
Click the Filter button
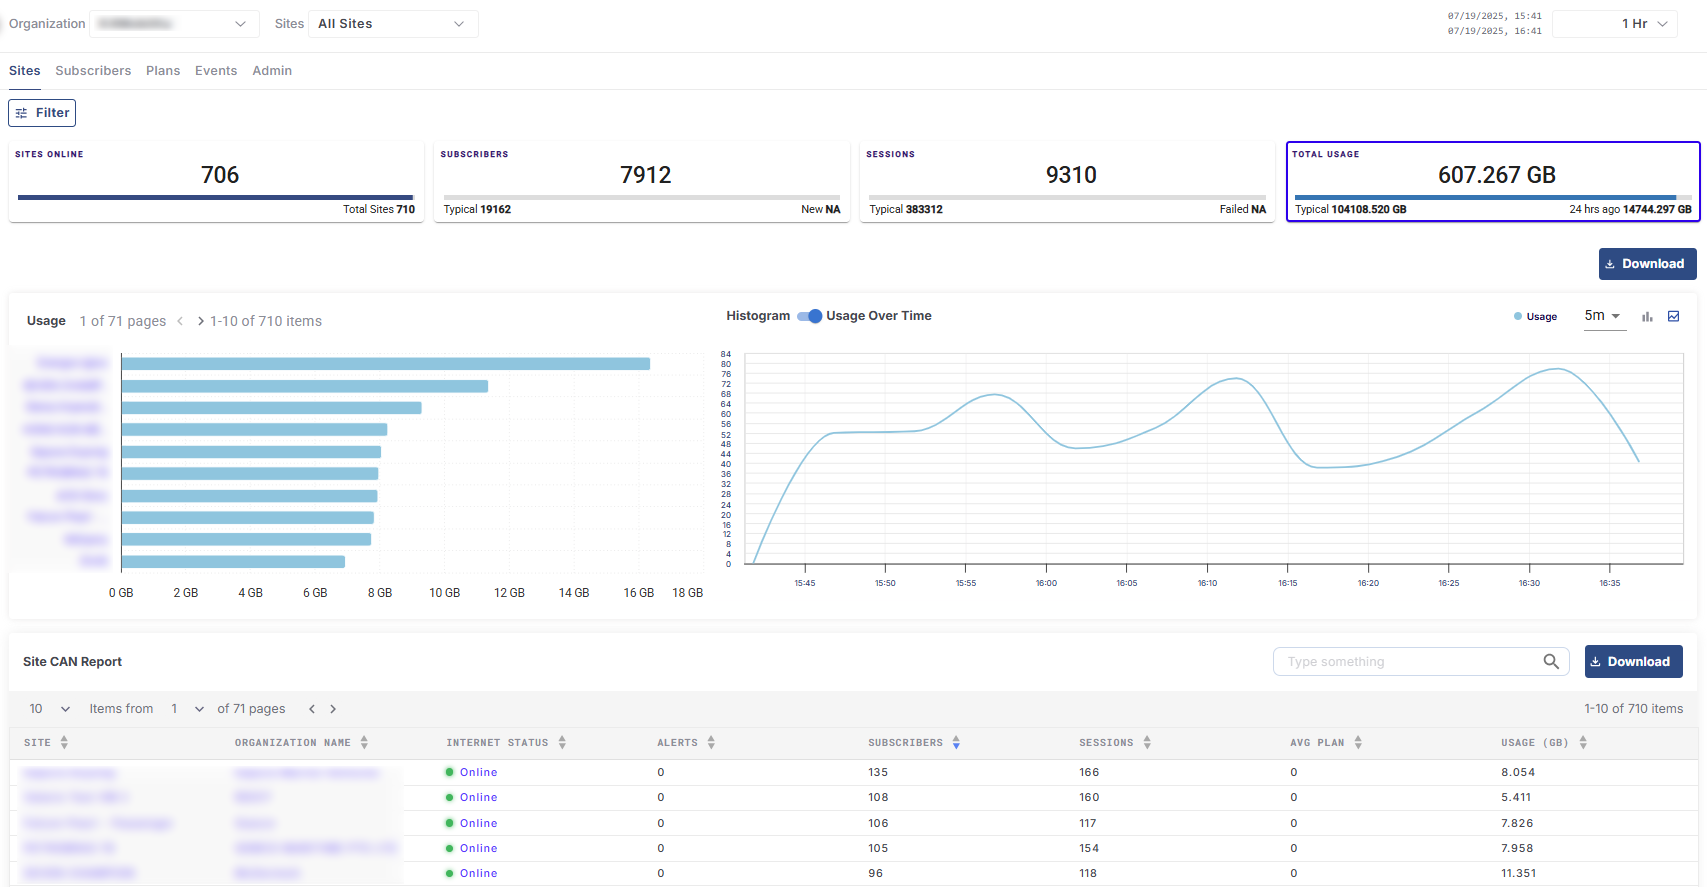point(42,113)
